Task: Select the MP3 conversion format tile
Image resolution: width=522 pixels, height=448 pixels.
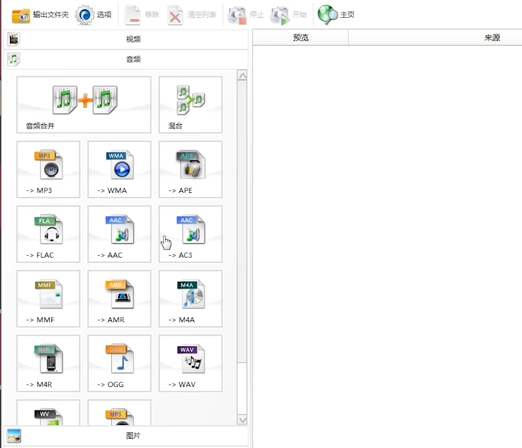Action: (48, 169)
